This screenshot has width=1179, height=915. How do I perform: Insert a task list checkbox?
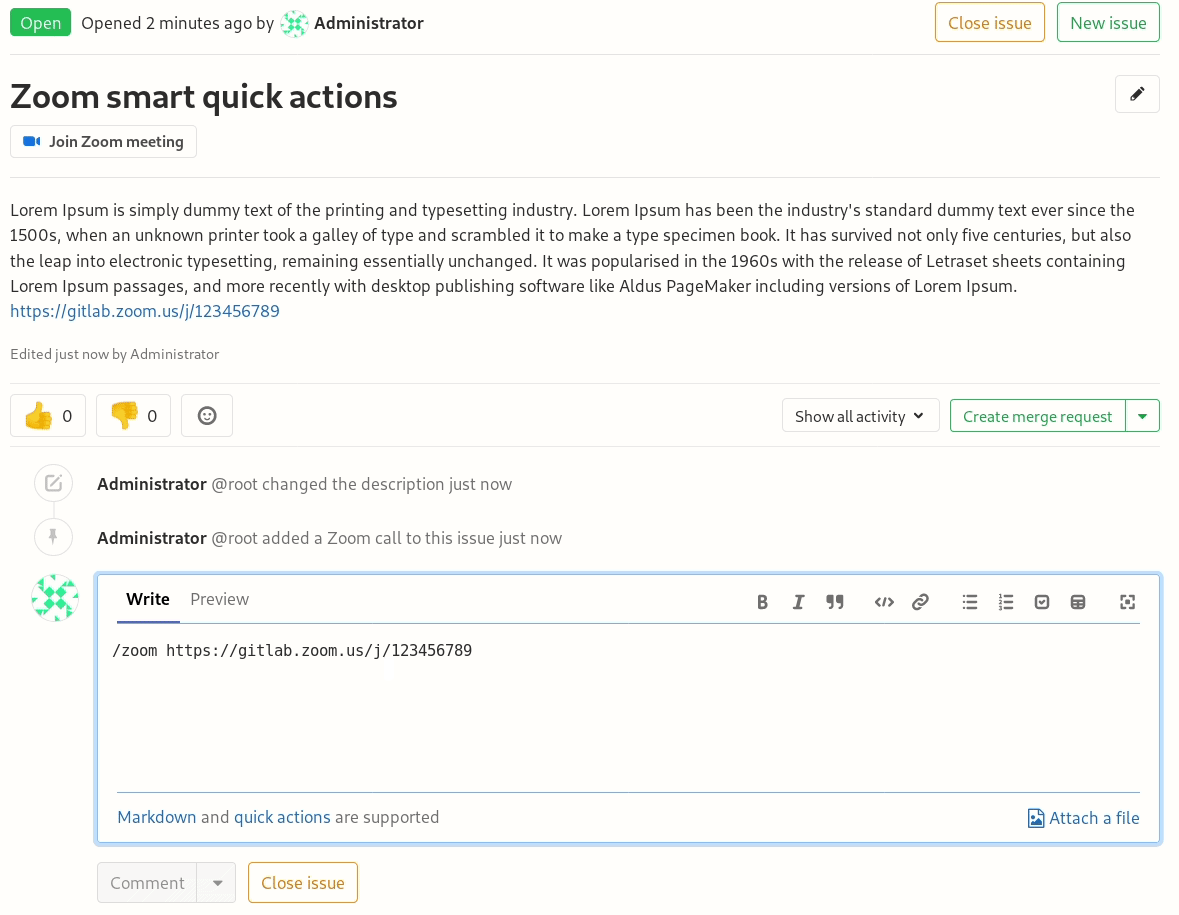coord(1042,602)
